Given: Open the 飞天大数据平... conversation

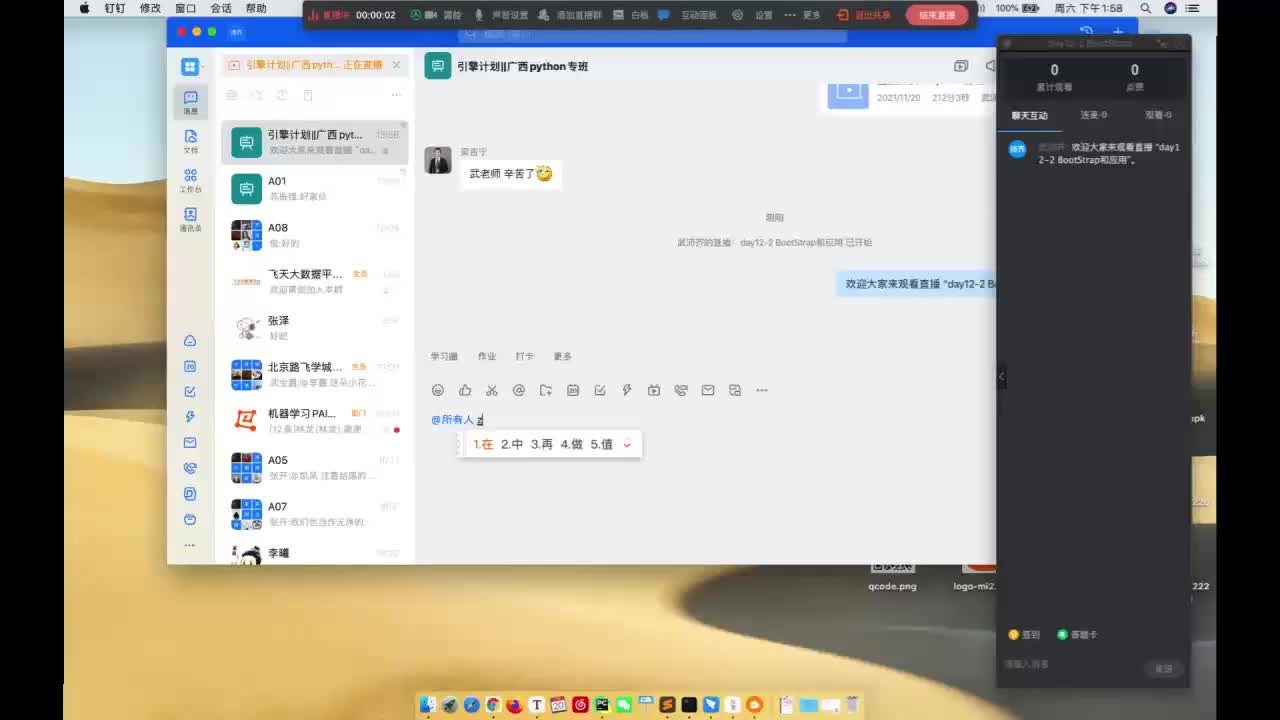Looking at the screenshot, I should 314,281.
